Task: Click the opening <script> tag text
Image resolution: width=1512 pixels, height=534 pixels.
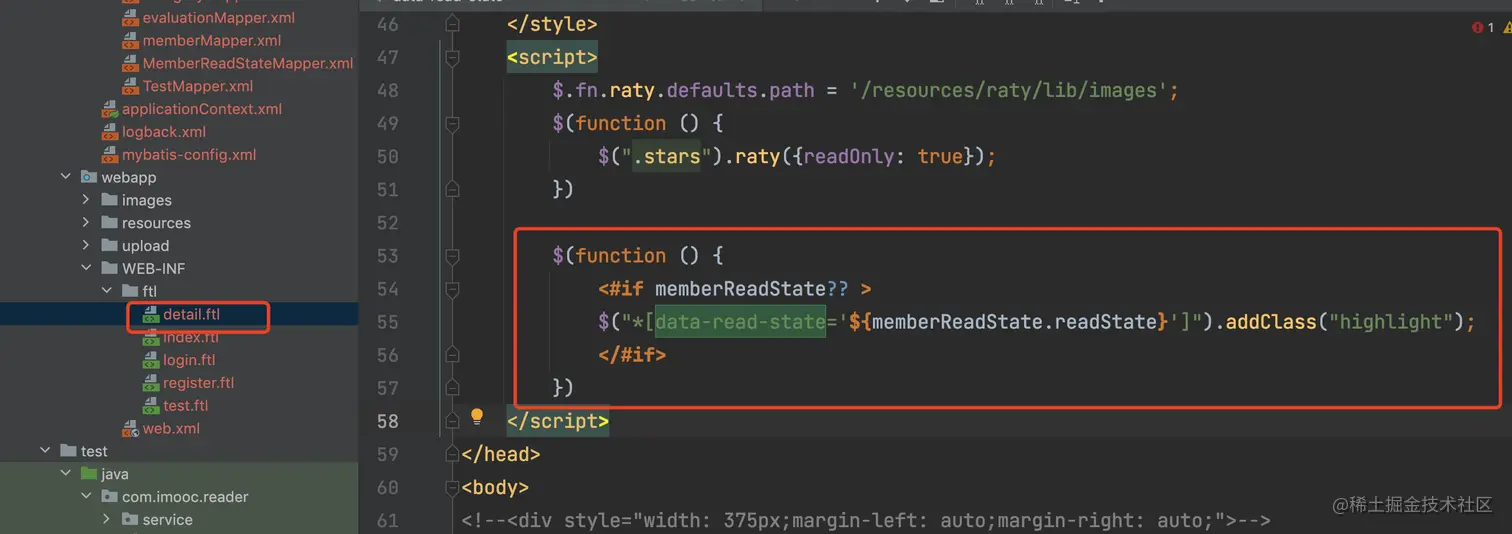Action: pyautogui.click(x=552, y=58)
